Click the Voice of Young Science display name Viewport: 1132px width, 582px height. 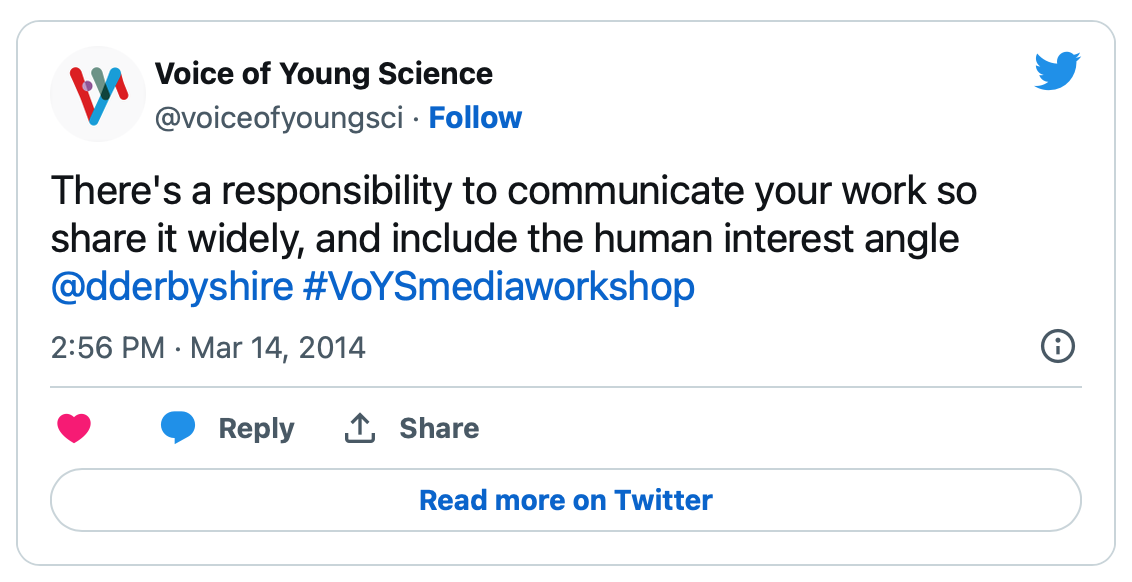click(x=324, y=74)
